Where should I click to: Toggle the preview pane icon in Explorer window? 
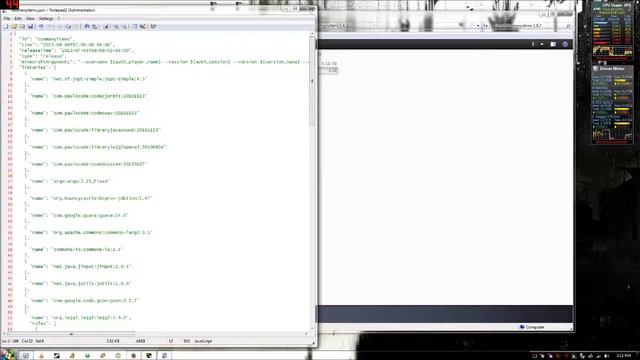click(x=553, y=44)
